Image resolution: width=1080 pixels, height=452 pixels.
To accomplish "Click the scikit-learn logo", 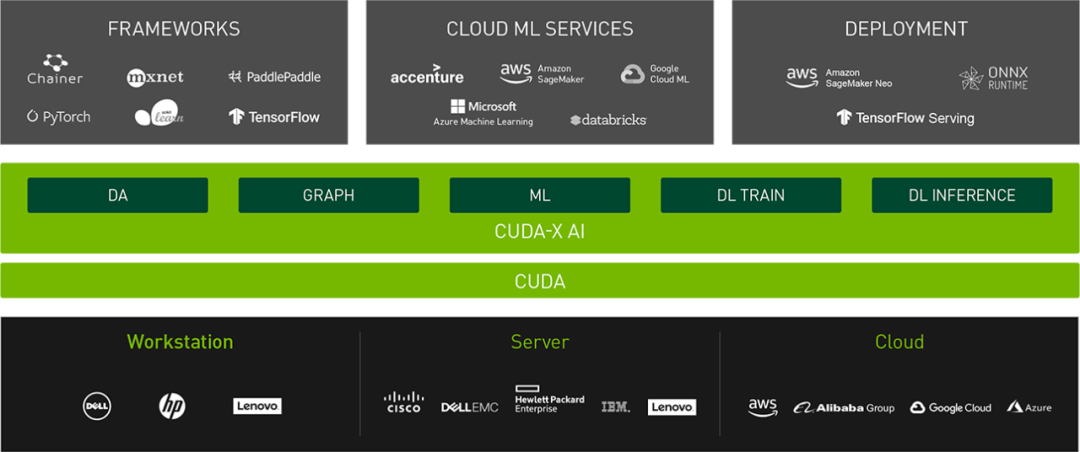I will click(x=159, y=114).
